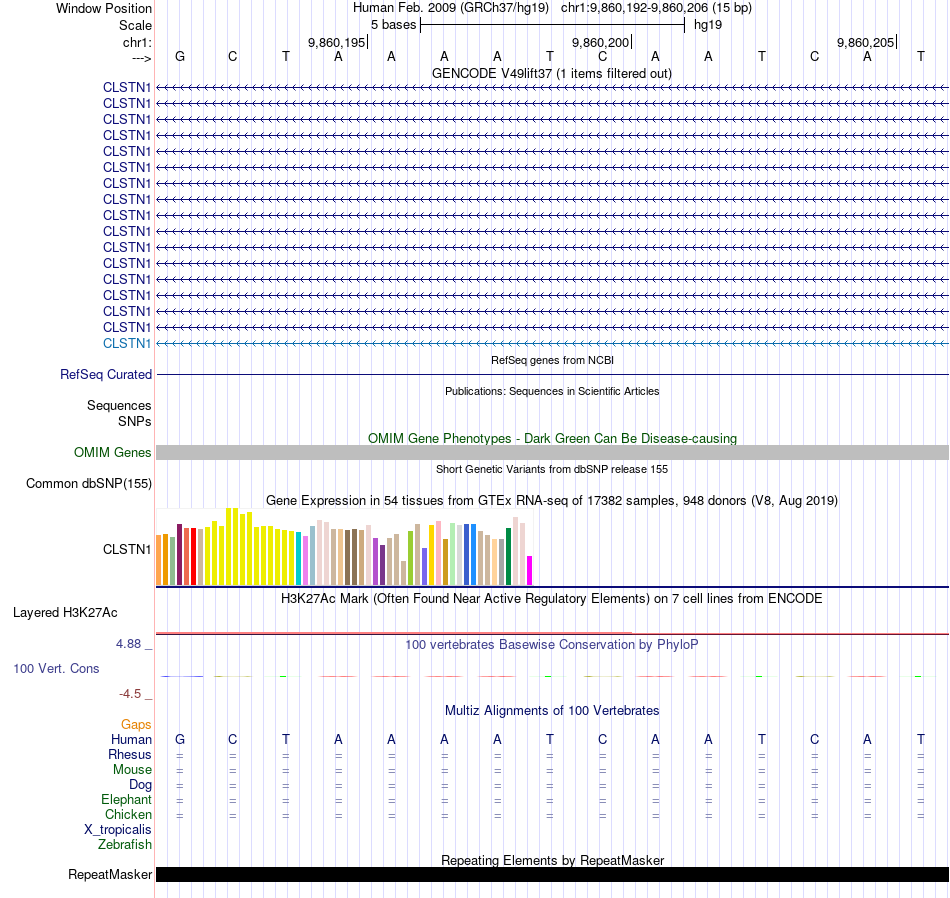Click the Zebrafish species row label
950x898 pixels.
(x=125, y=844)
